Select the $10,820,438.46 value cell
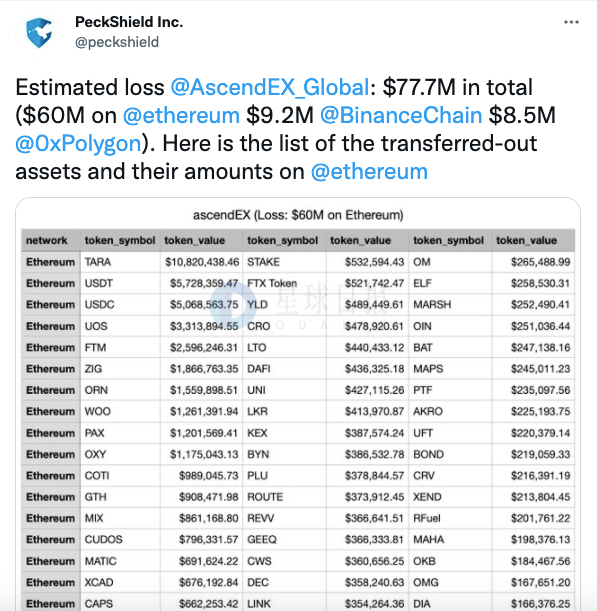Viewport: 597px width, 611px height. pos(201,262)
